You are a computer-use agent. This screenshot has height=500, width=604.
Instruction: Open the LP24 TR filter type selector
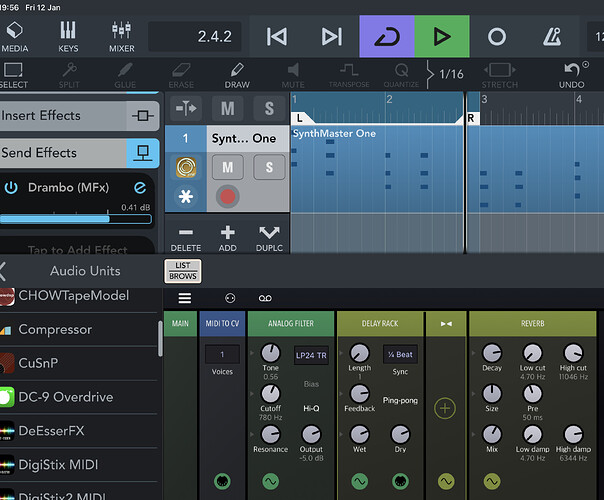[x=311, y=355]
